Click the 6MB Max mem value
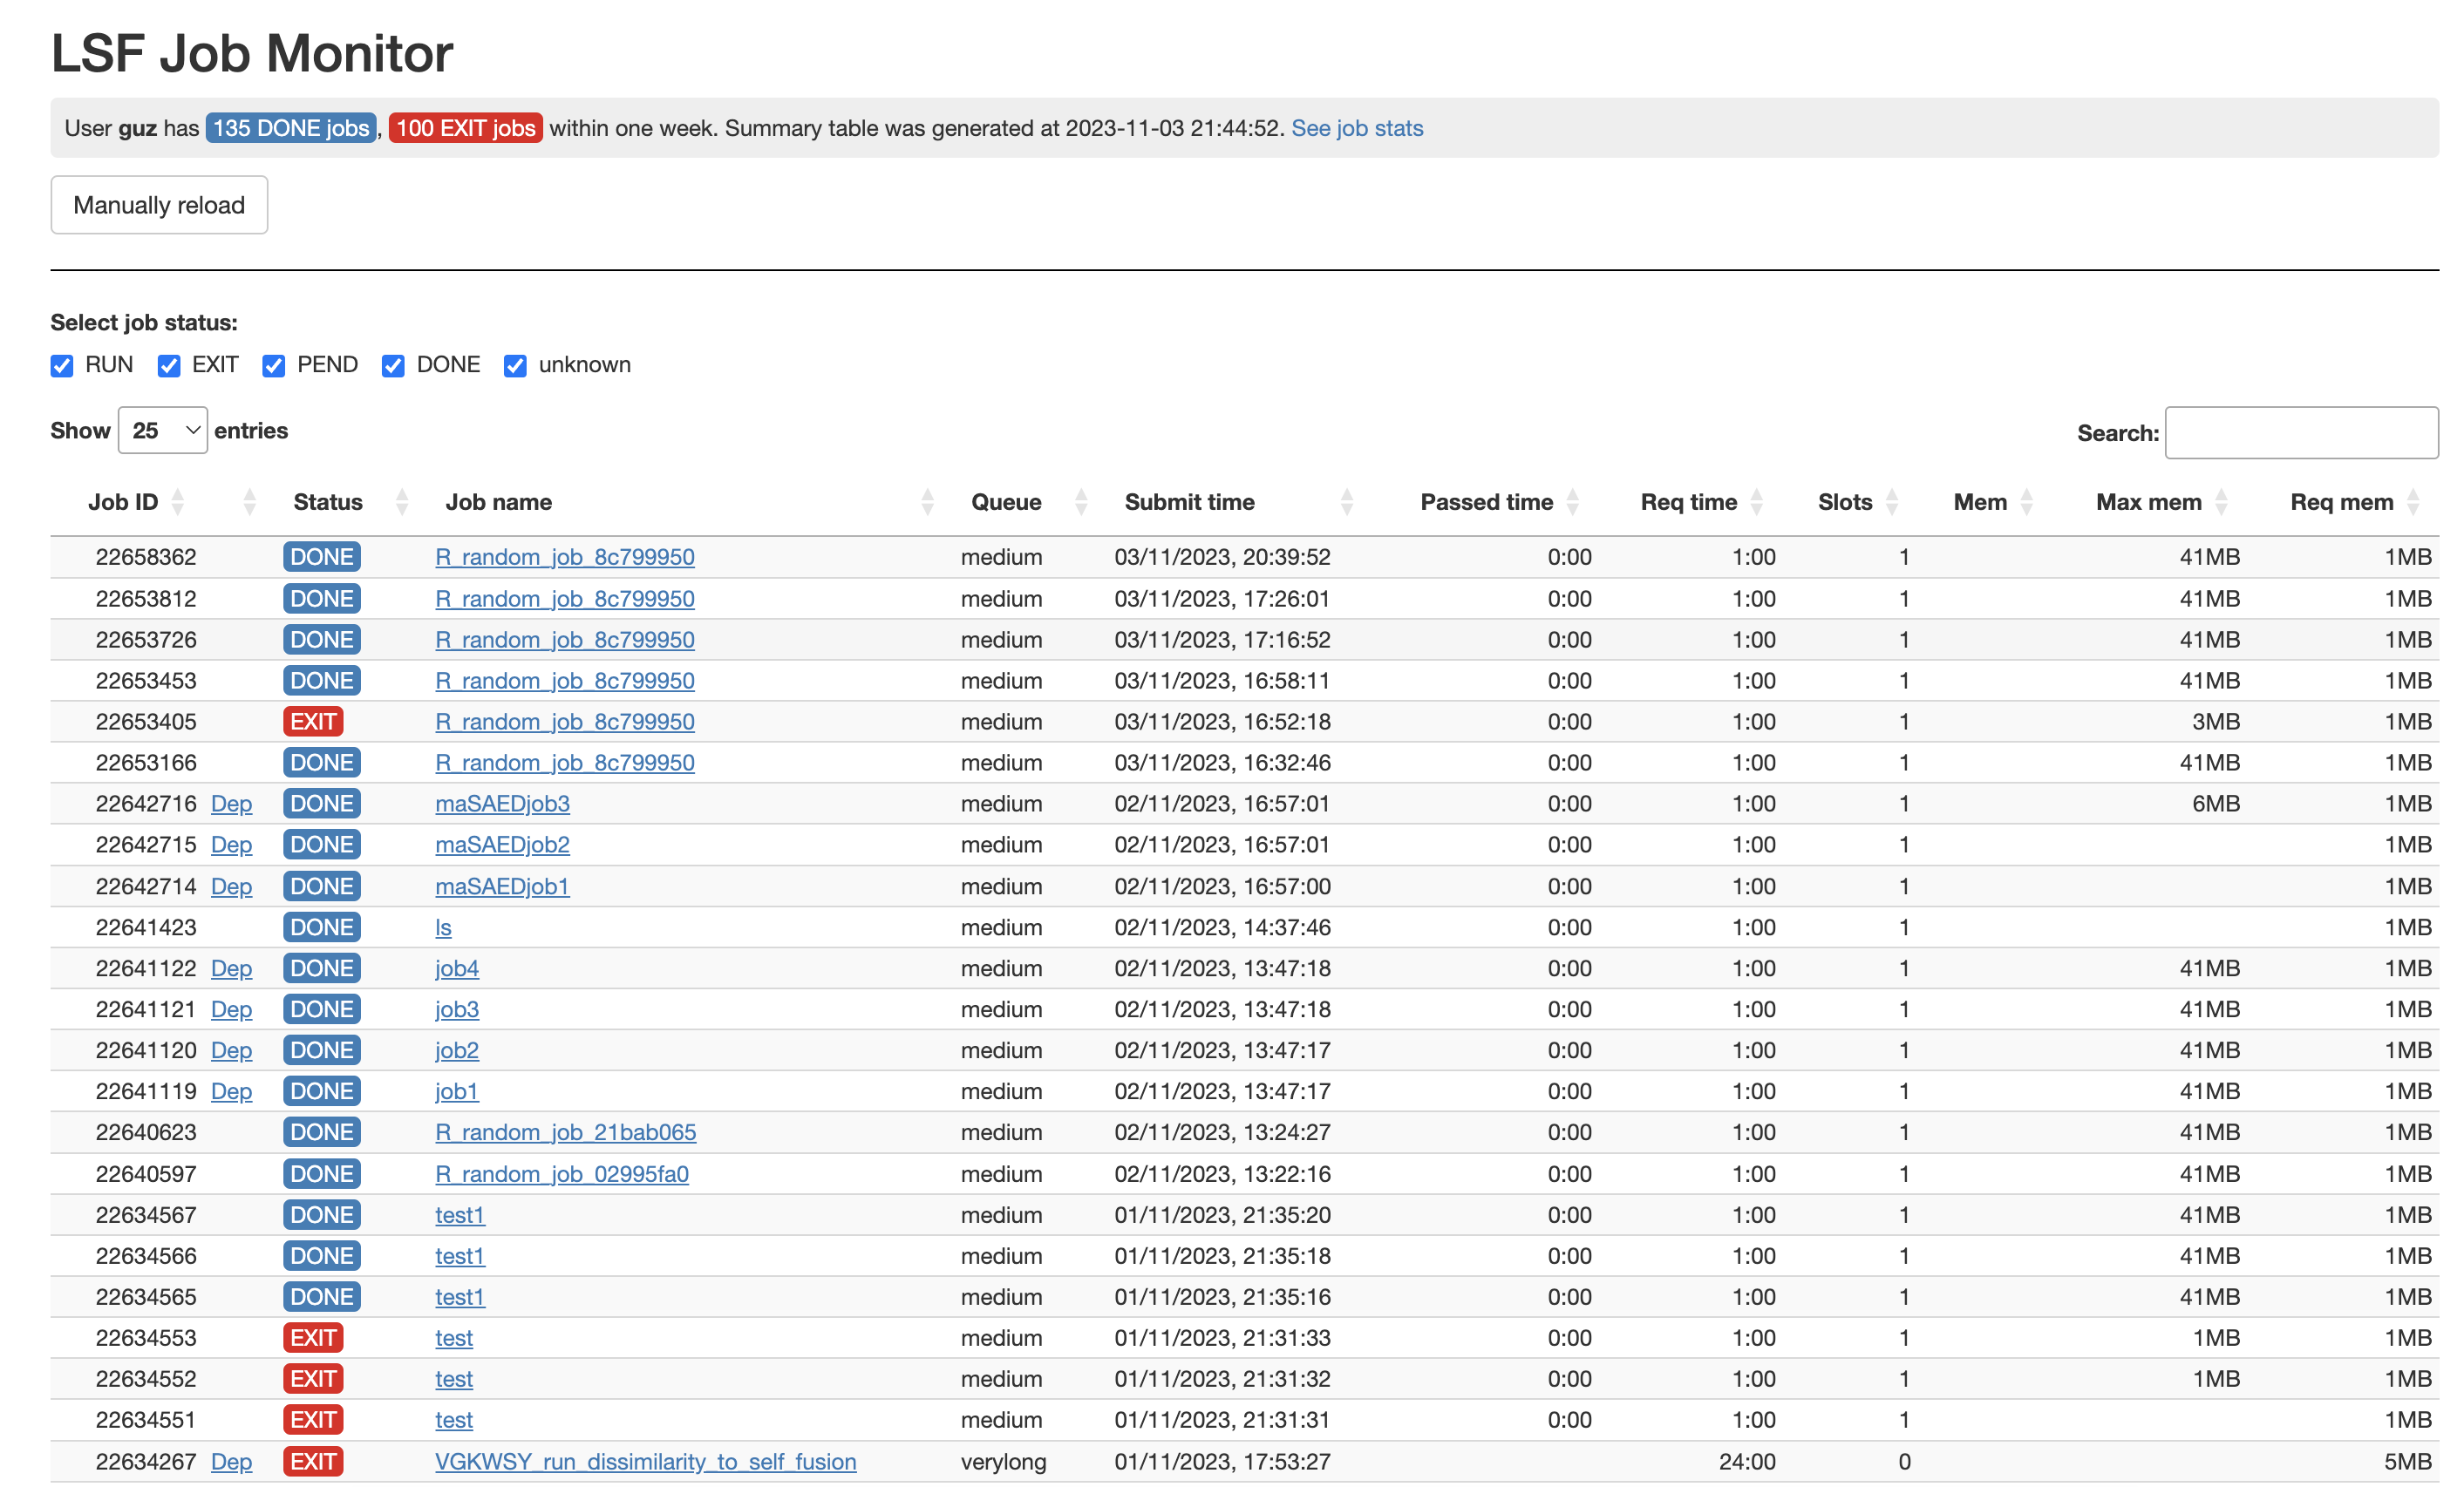Image resolution: width=2464 pixels, height=1487 pixels. [x=2215, y=804]
